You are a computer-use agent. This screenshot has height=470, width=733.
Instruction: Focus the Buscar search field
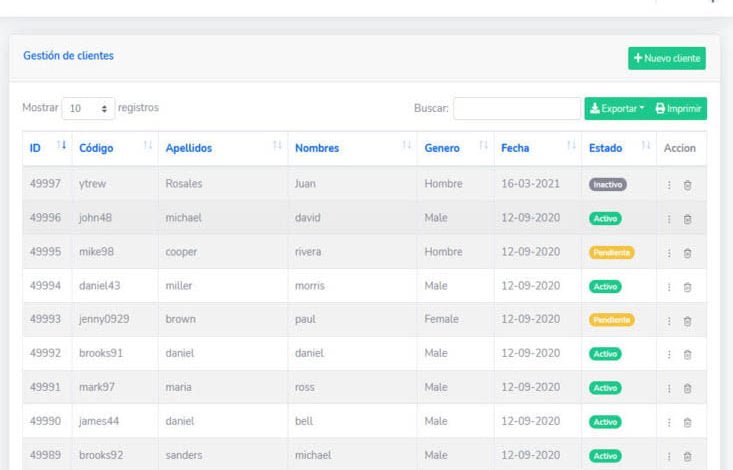pos(517,108)
